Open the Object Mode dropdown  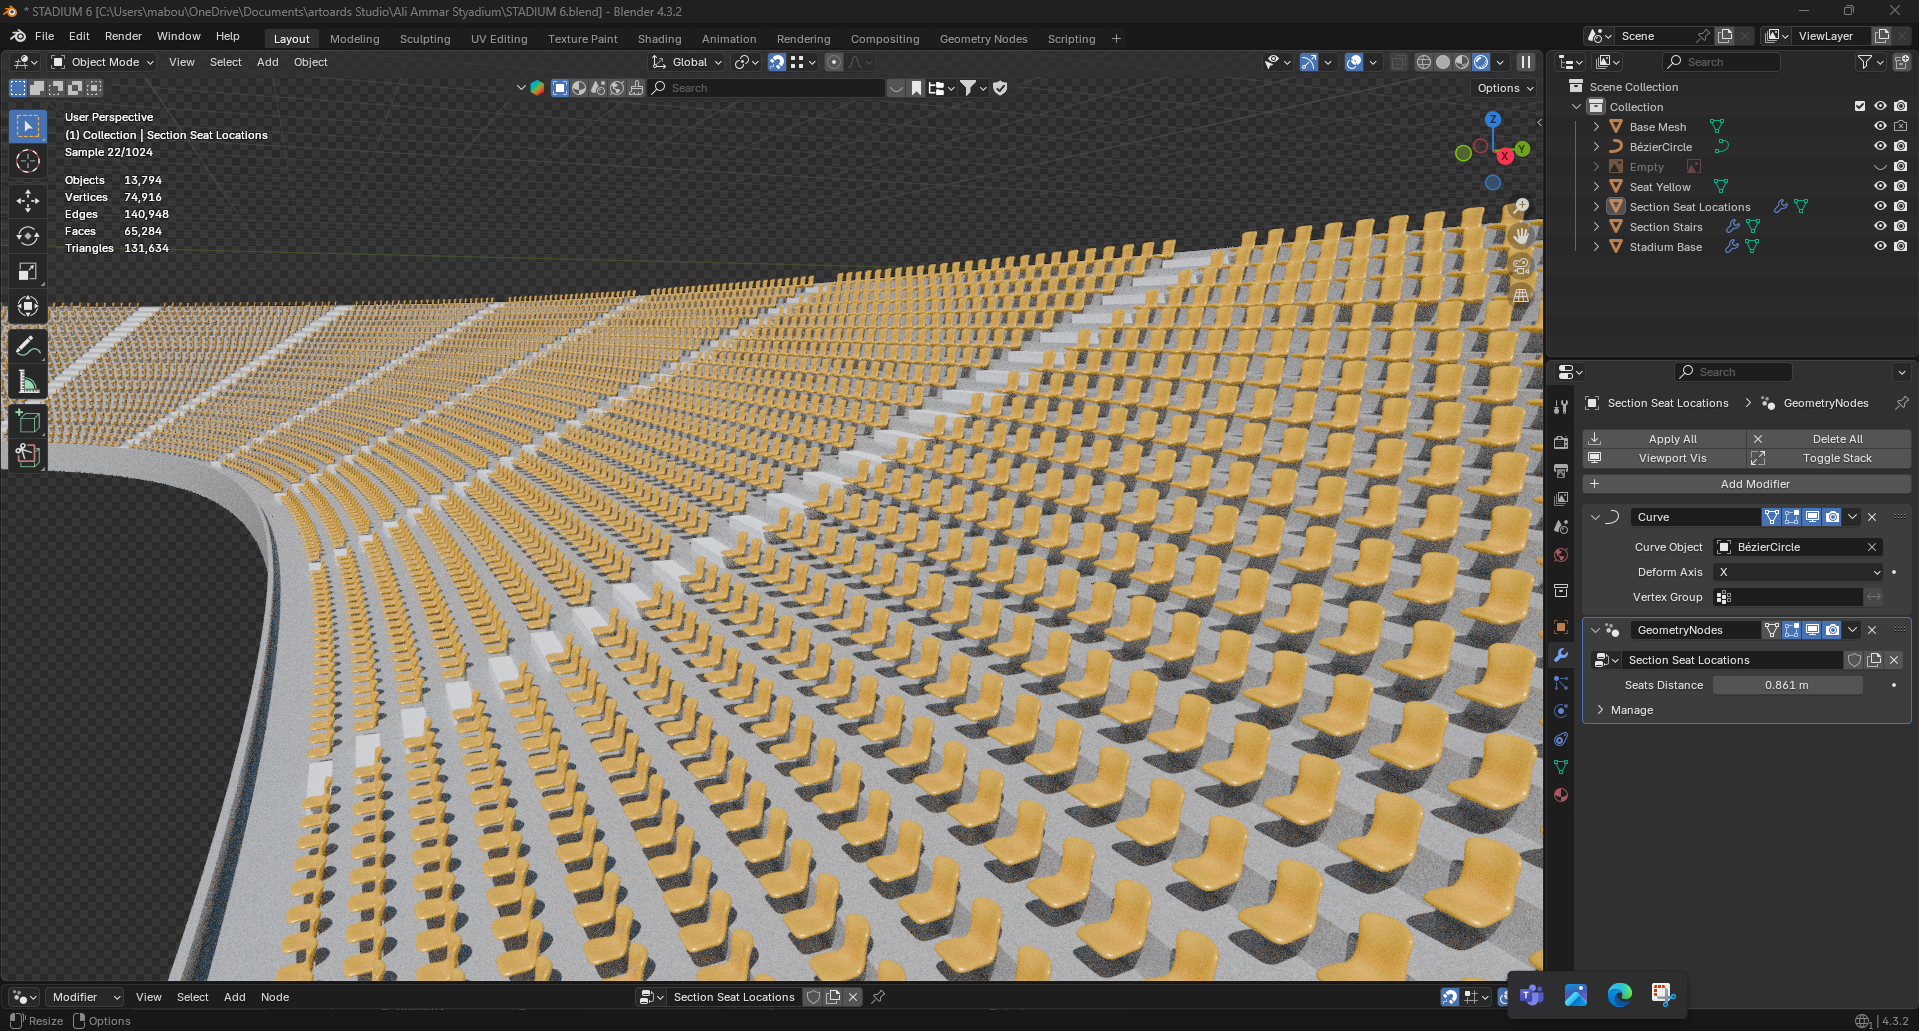(x=103, y=62)
